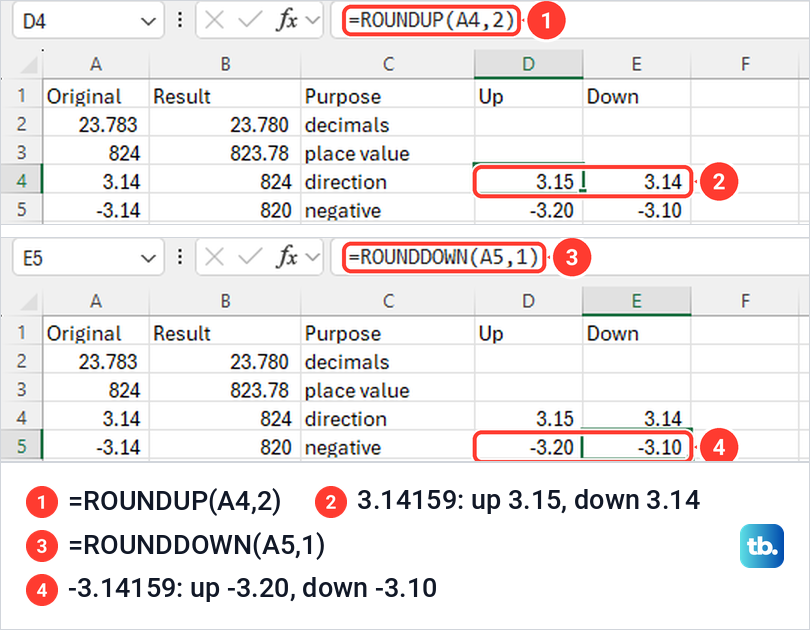The height and width of the screenshot is (630, 810).
Task: Select column B header in the upper sheet
Action: pyautogui.click(x=225, y=65)
